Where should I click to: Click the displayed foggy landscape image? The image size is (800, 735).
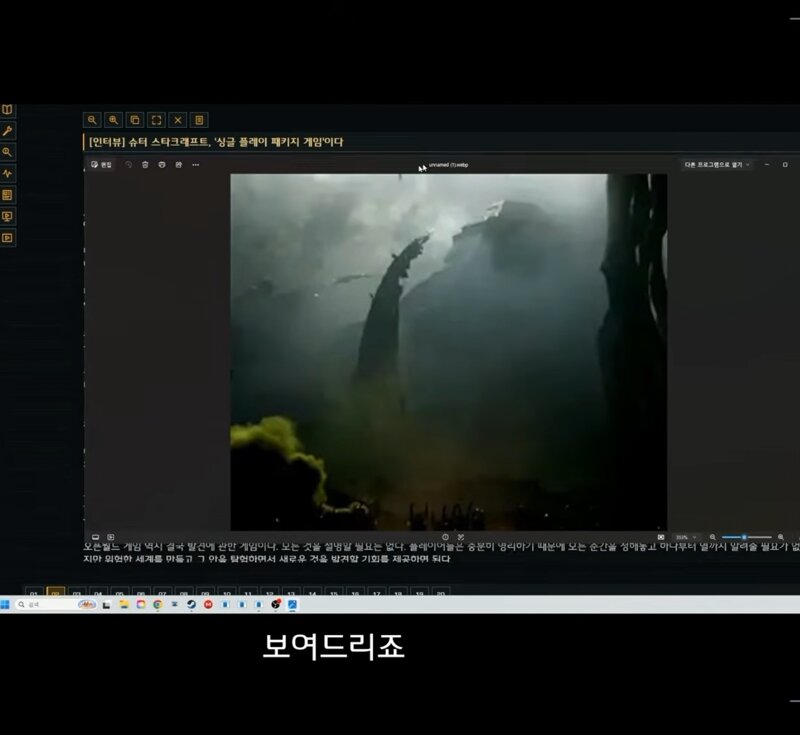(448, 352)
